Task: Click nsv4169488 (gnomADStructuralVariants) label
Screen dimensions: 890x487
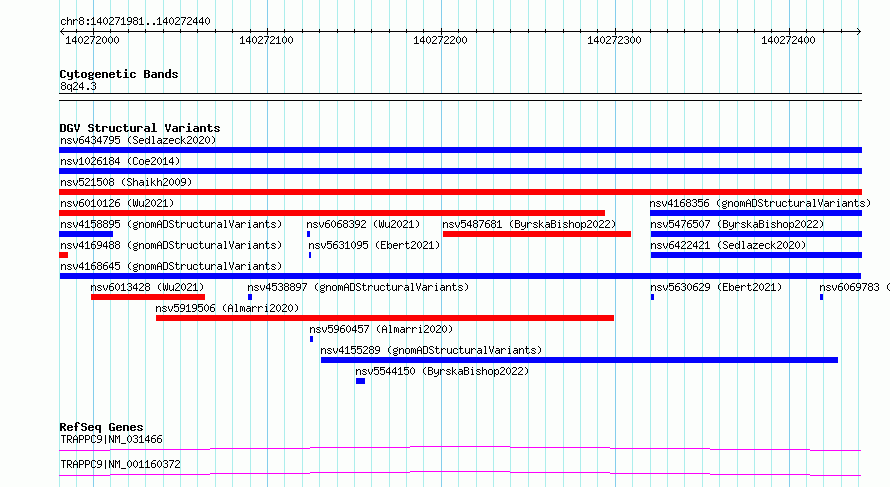Action: point(171,245)
